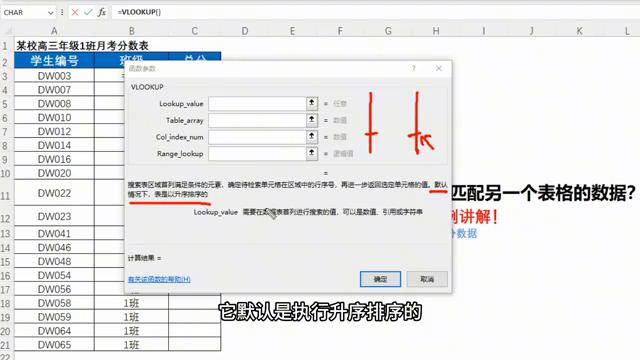The image size is (640, 360).
Task: Select row 1 header
Action: (x=6, y=45)
